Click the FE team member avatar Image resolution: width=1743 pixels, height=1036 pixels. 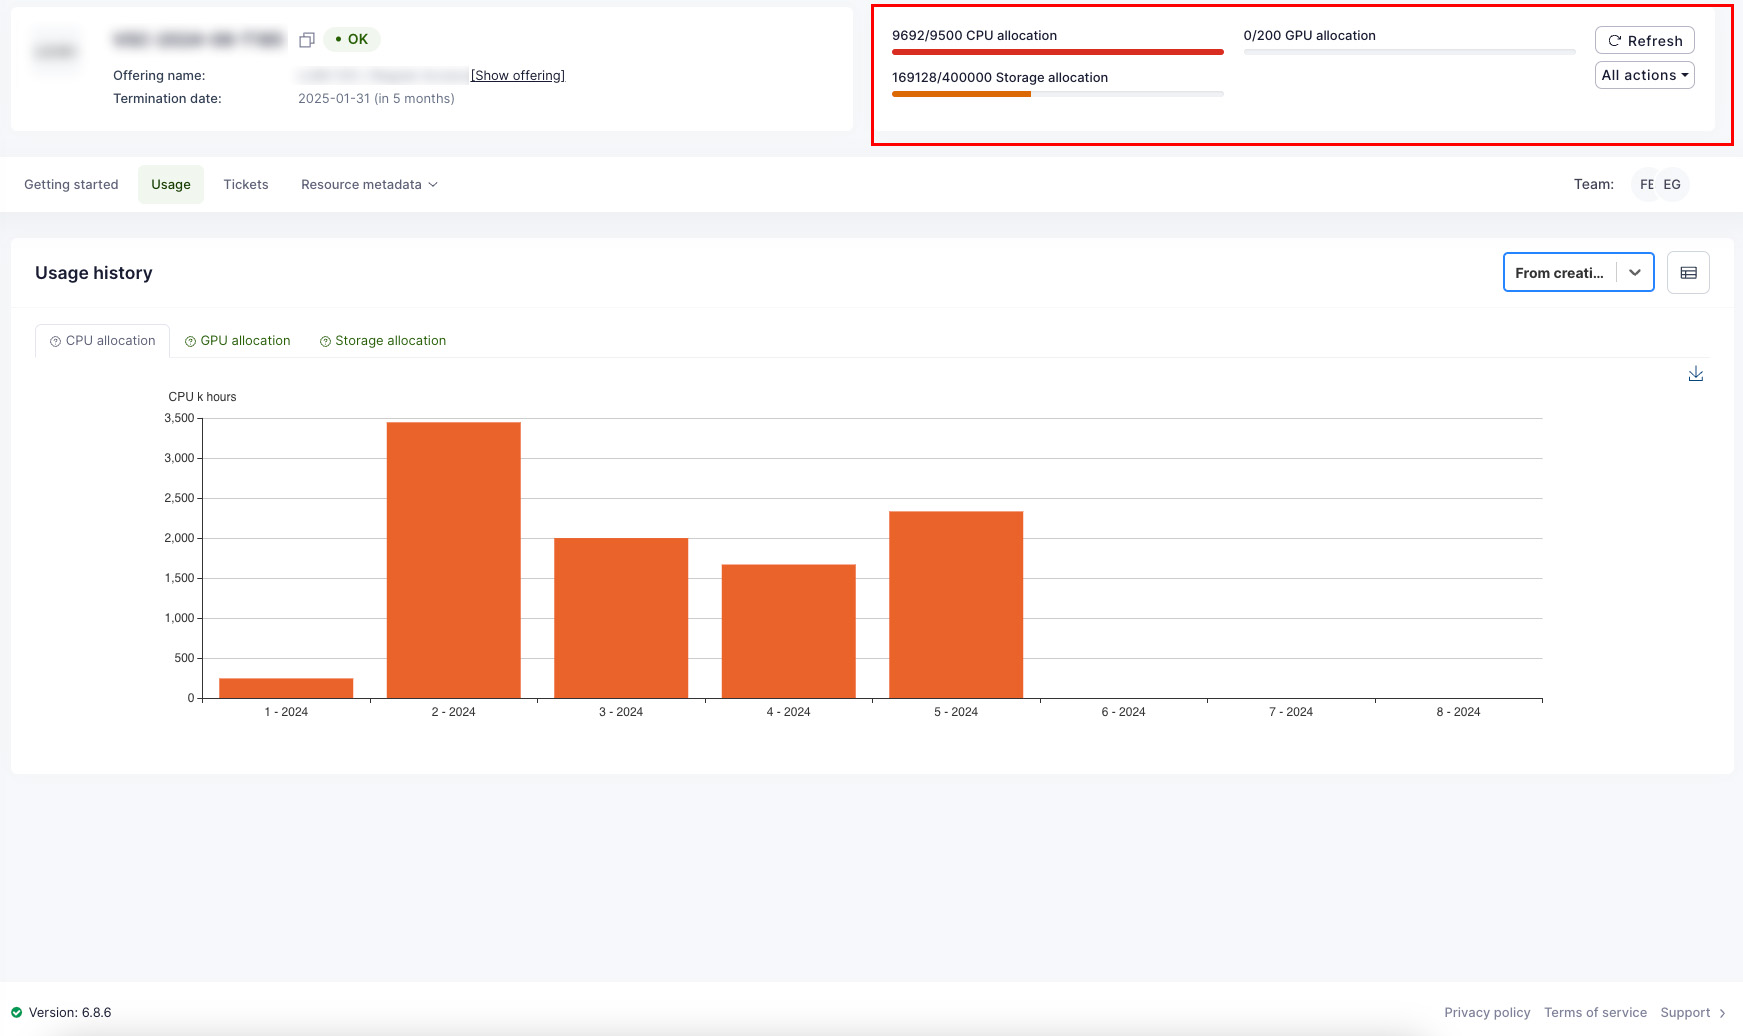1646,185
